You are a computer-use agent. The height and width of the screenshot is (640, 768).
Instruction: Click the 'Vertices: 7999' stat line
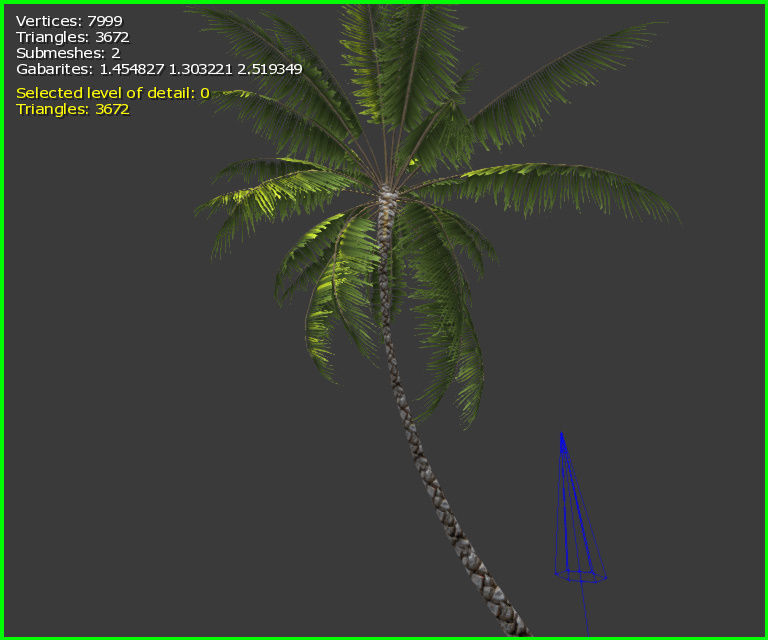coord(69,21)
